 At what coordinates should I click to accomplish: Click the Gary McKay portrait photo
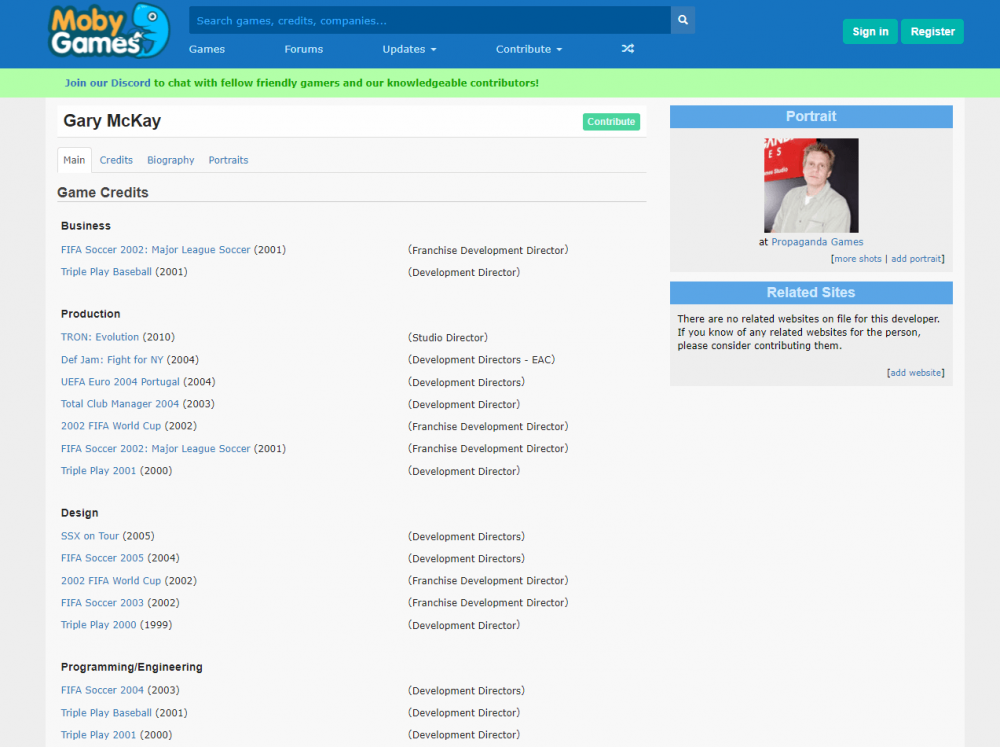coord(811,185)
